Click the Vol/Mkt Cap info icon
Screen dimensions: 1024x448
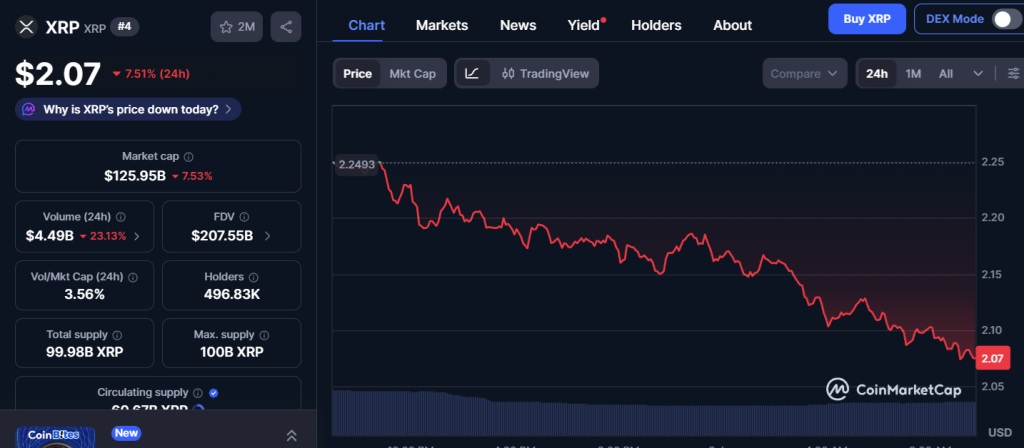[133, 277]
